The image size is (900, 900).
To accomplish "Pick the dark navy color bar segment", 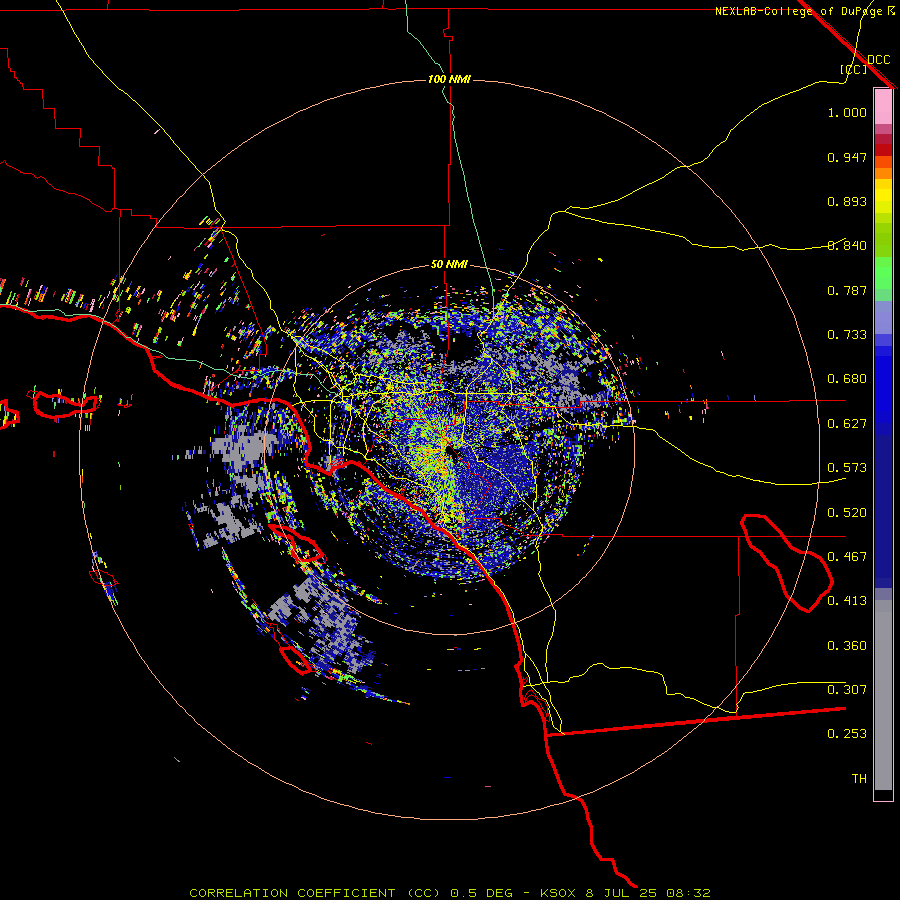I will pyautogui.click(x=883, y=511).
